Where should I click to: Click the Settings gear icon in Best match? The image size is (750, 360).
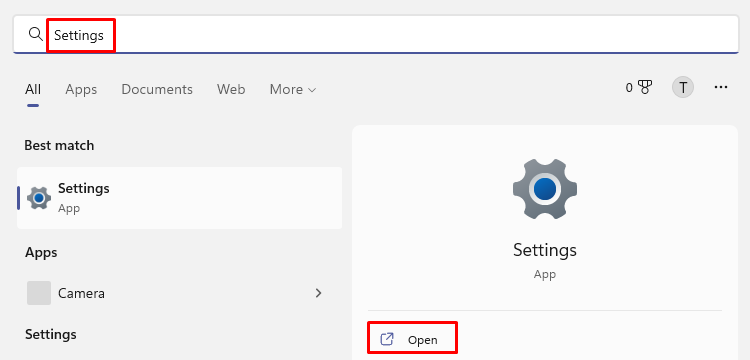[x=39, y=198]
